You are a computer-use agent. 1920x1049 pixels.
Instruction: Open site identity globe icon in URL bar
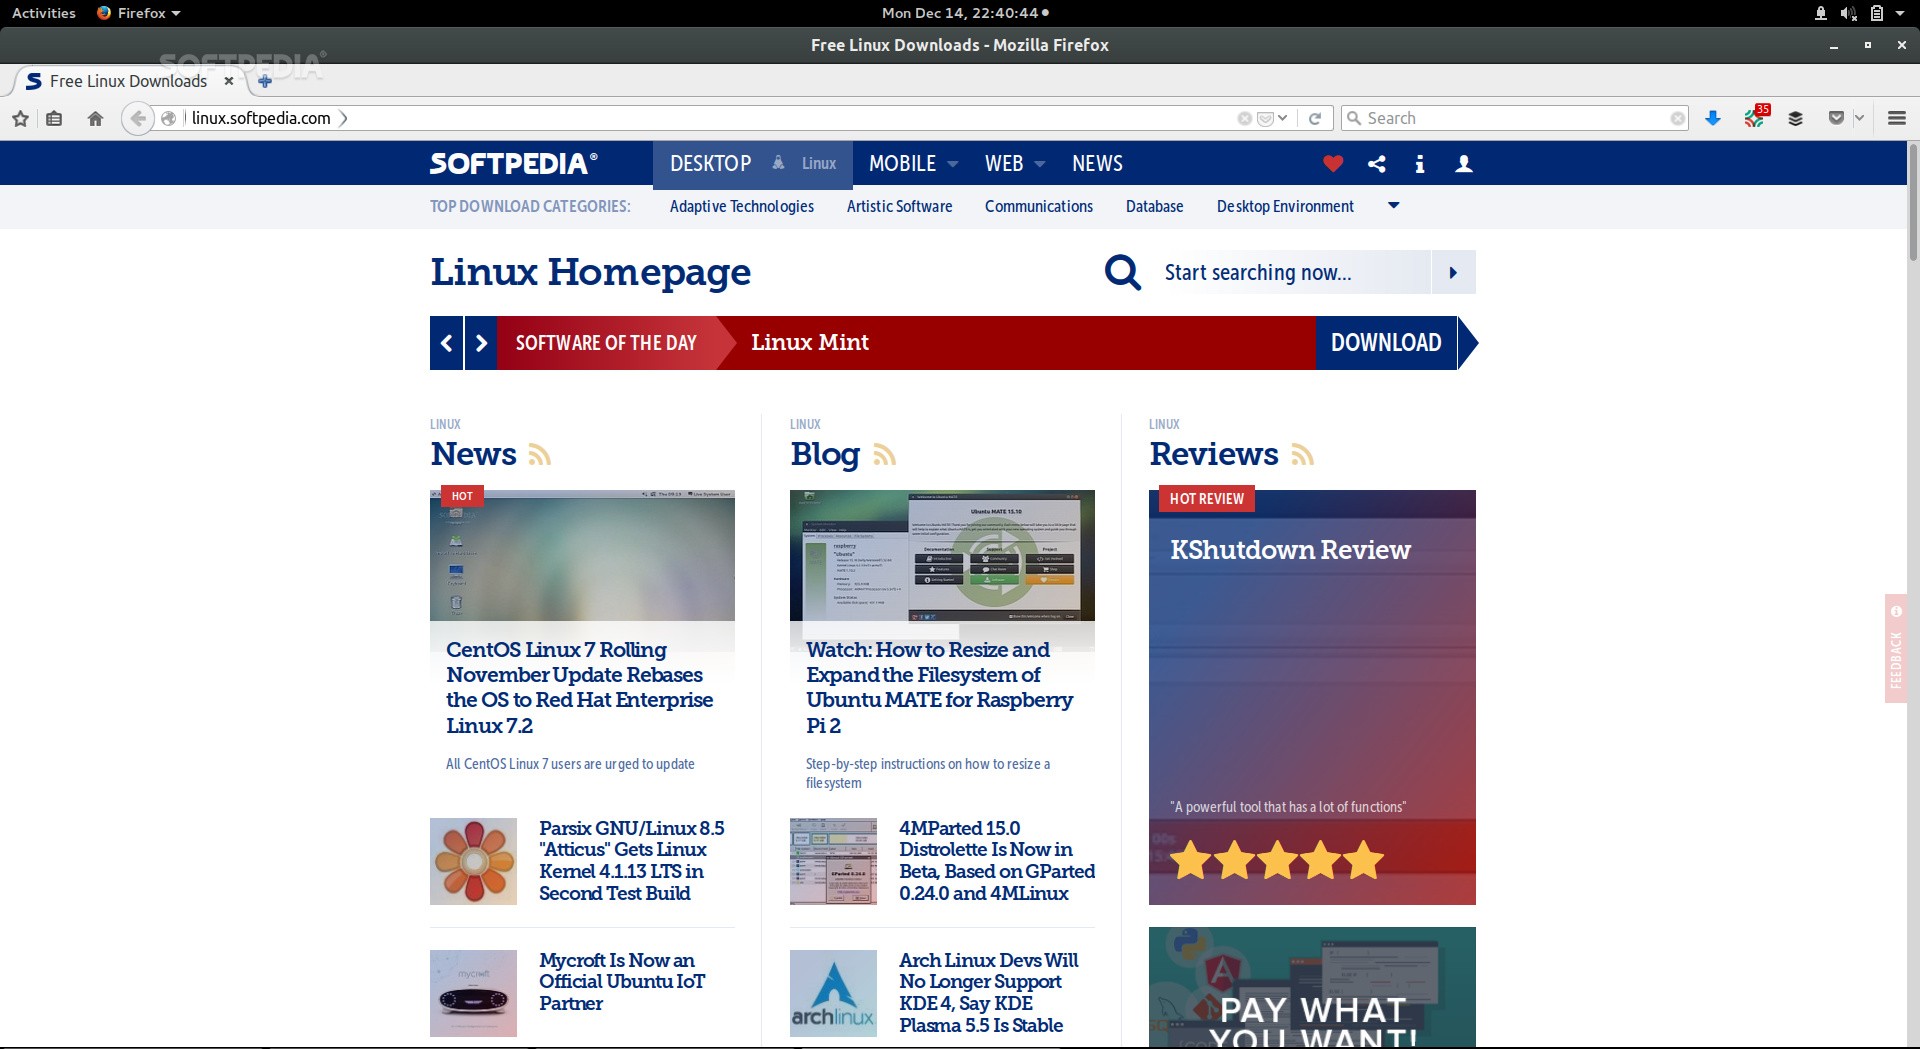click(x=169, y=118)
